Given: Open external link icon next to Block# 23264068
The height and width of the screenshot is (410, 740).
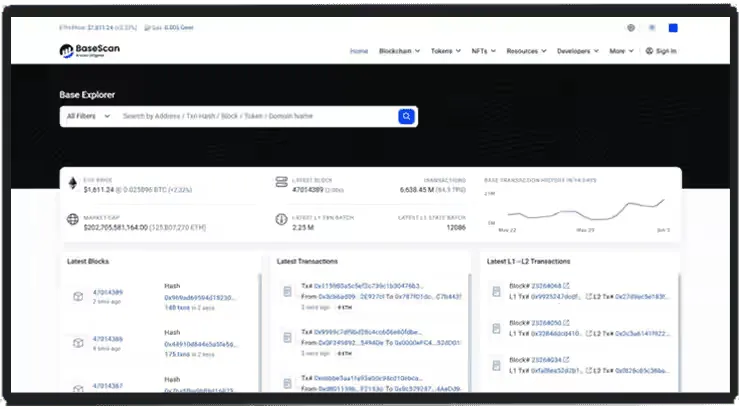Looking at the screenshot, I should [566, 285].
